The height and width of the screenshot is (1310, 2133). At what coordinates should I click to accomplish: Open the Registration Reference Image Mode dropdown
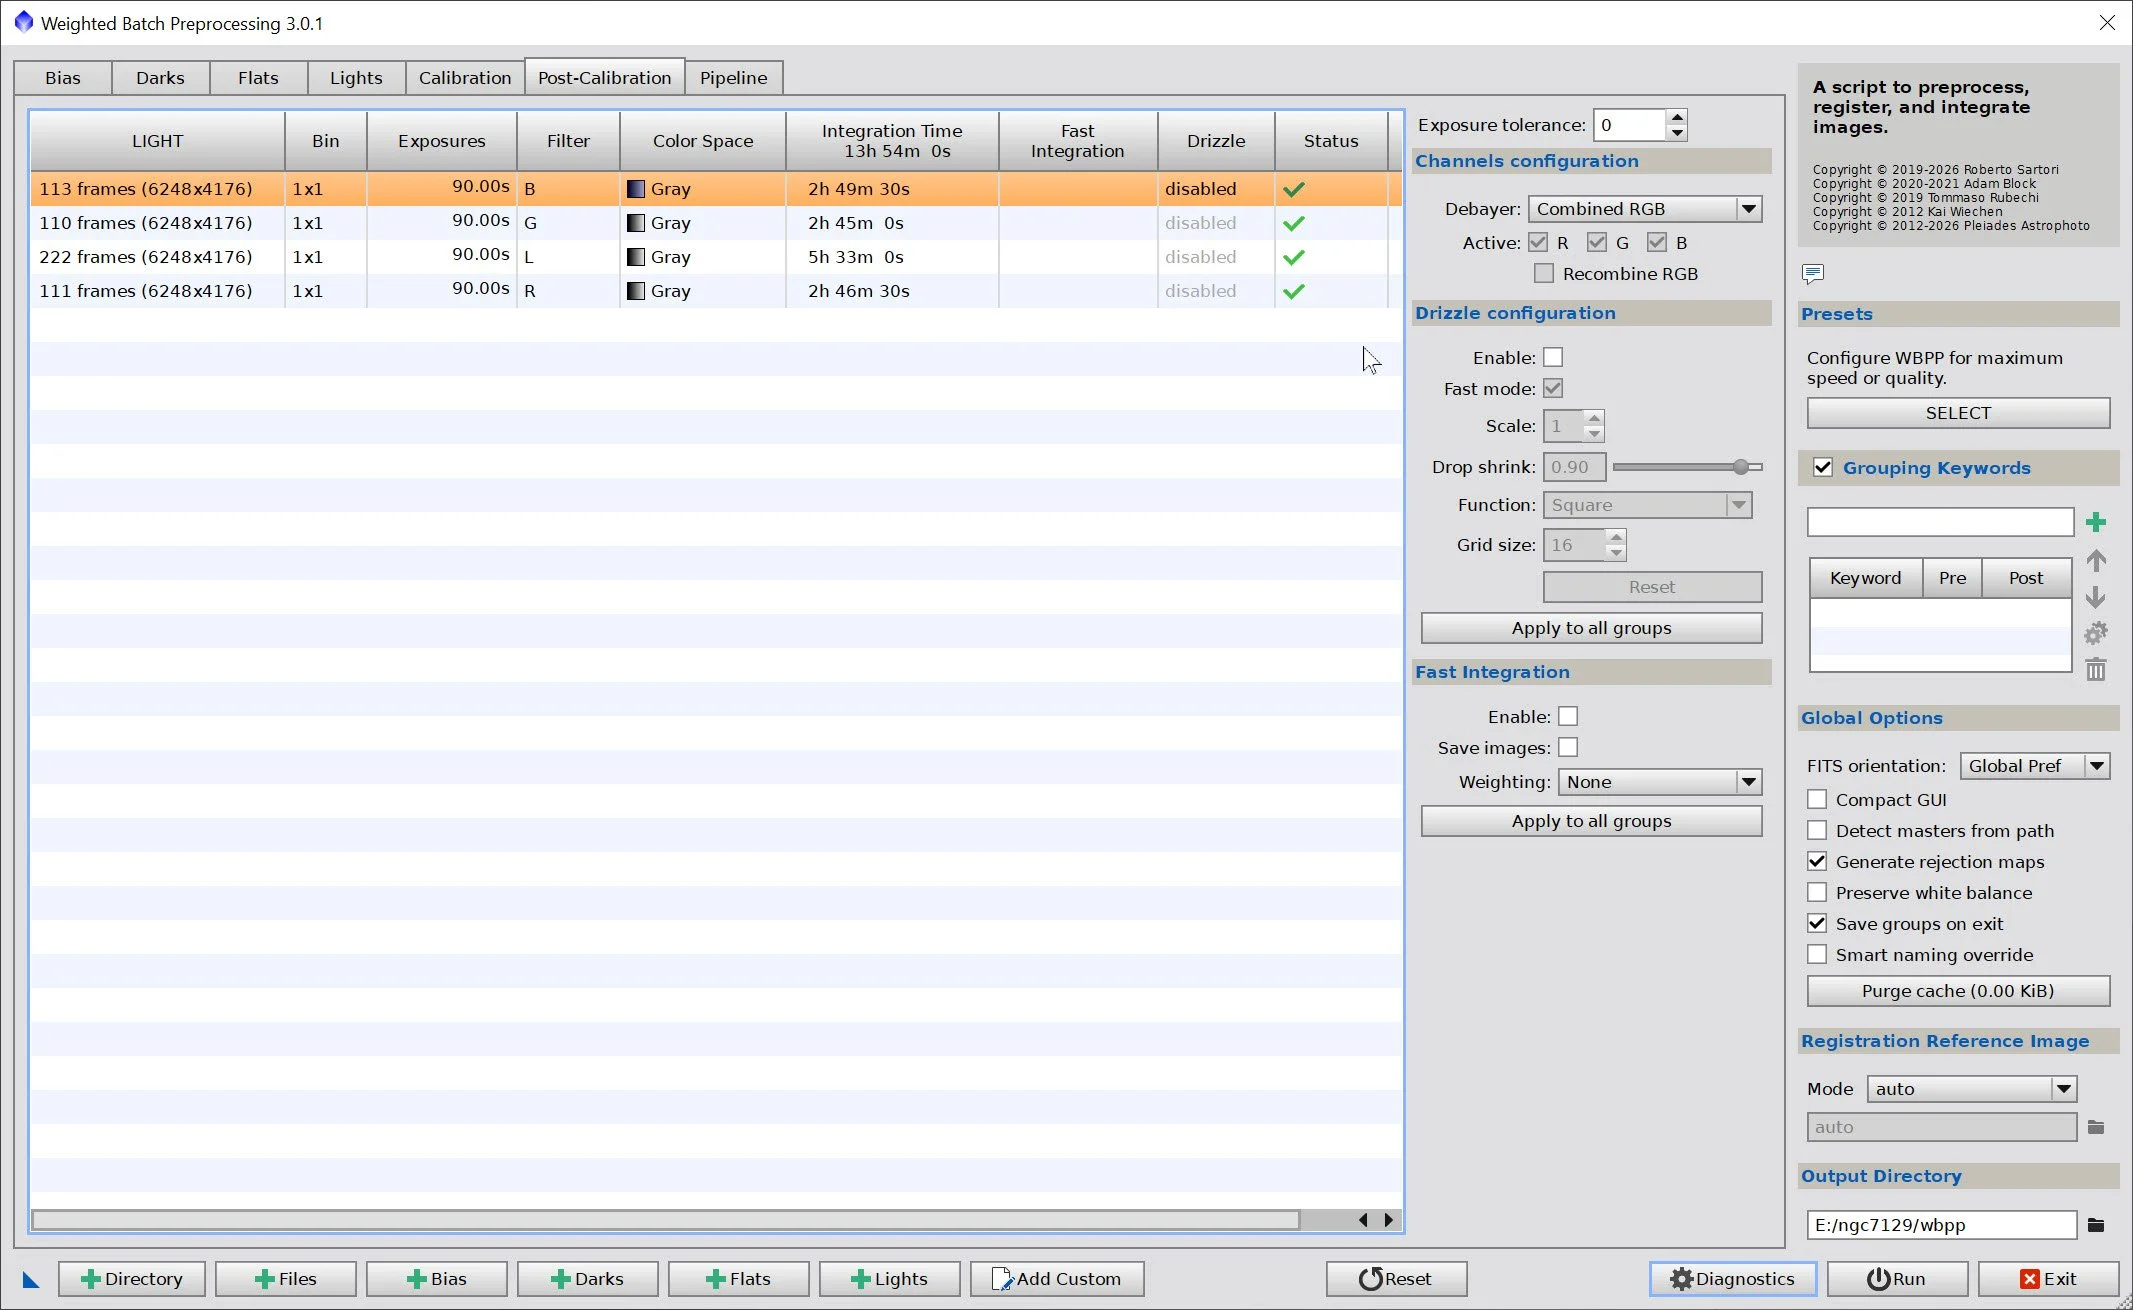coord(1972,1089)
